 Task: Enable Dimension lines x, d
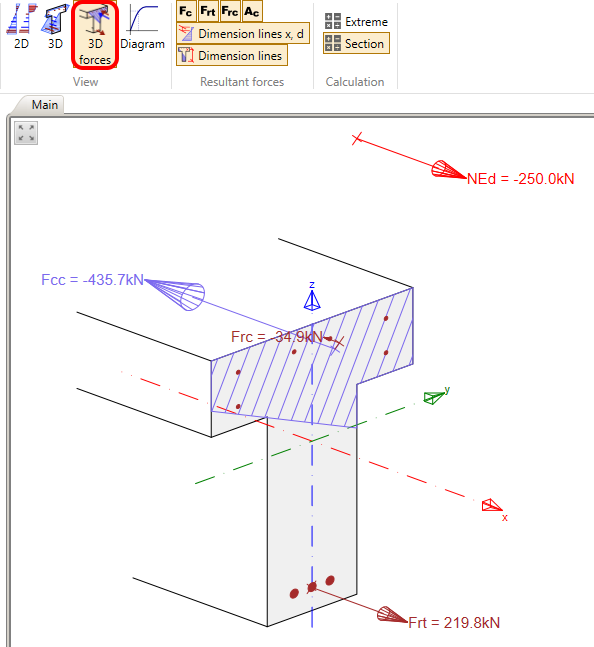click(243, 33)
